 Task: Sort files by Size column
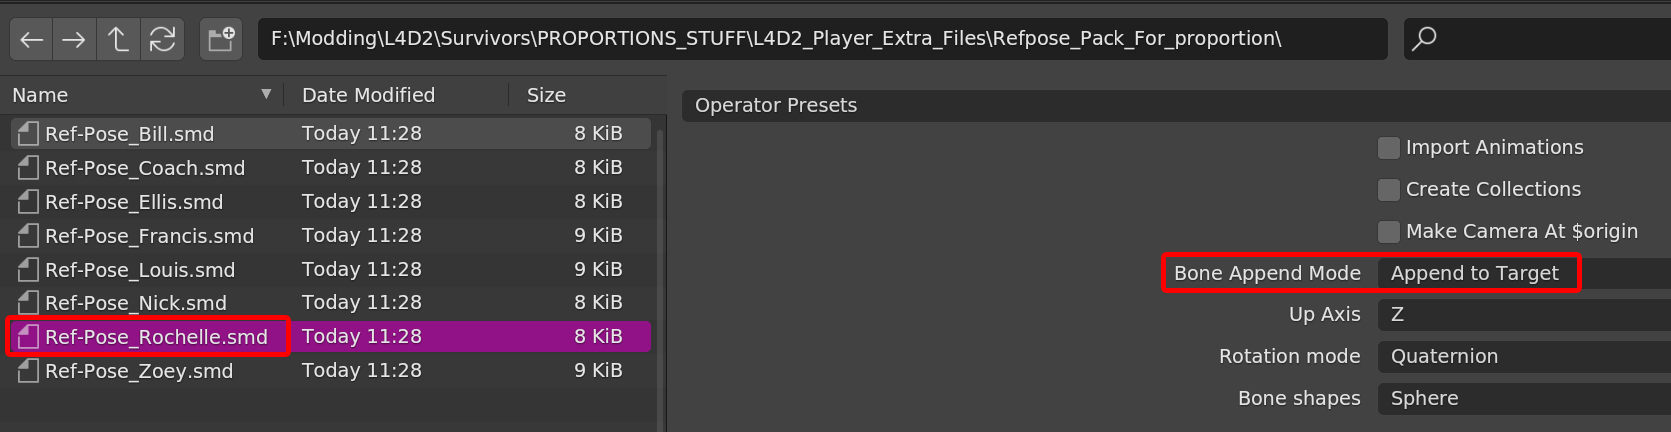(546, 95)
